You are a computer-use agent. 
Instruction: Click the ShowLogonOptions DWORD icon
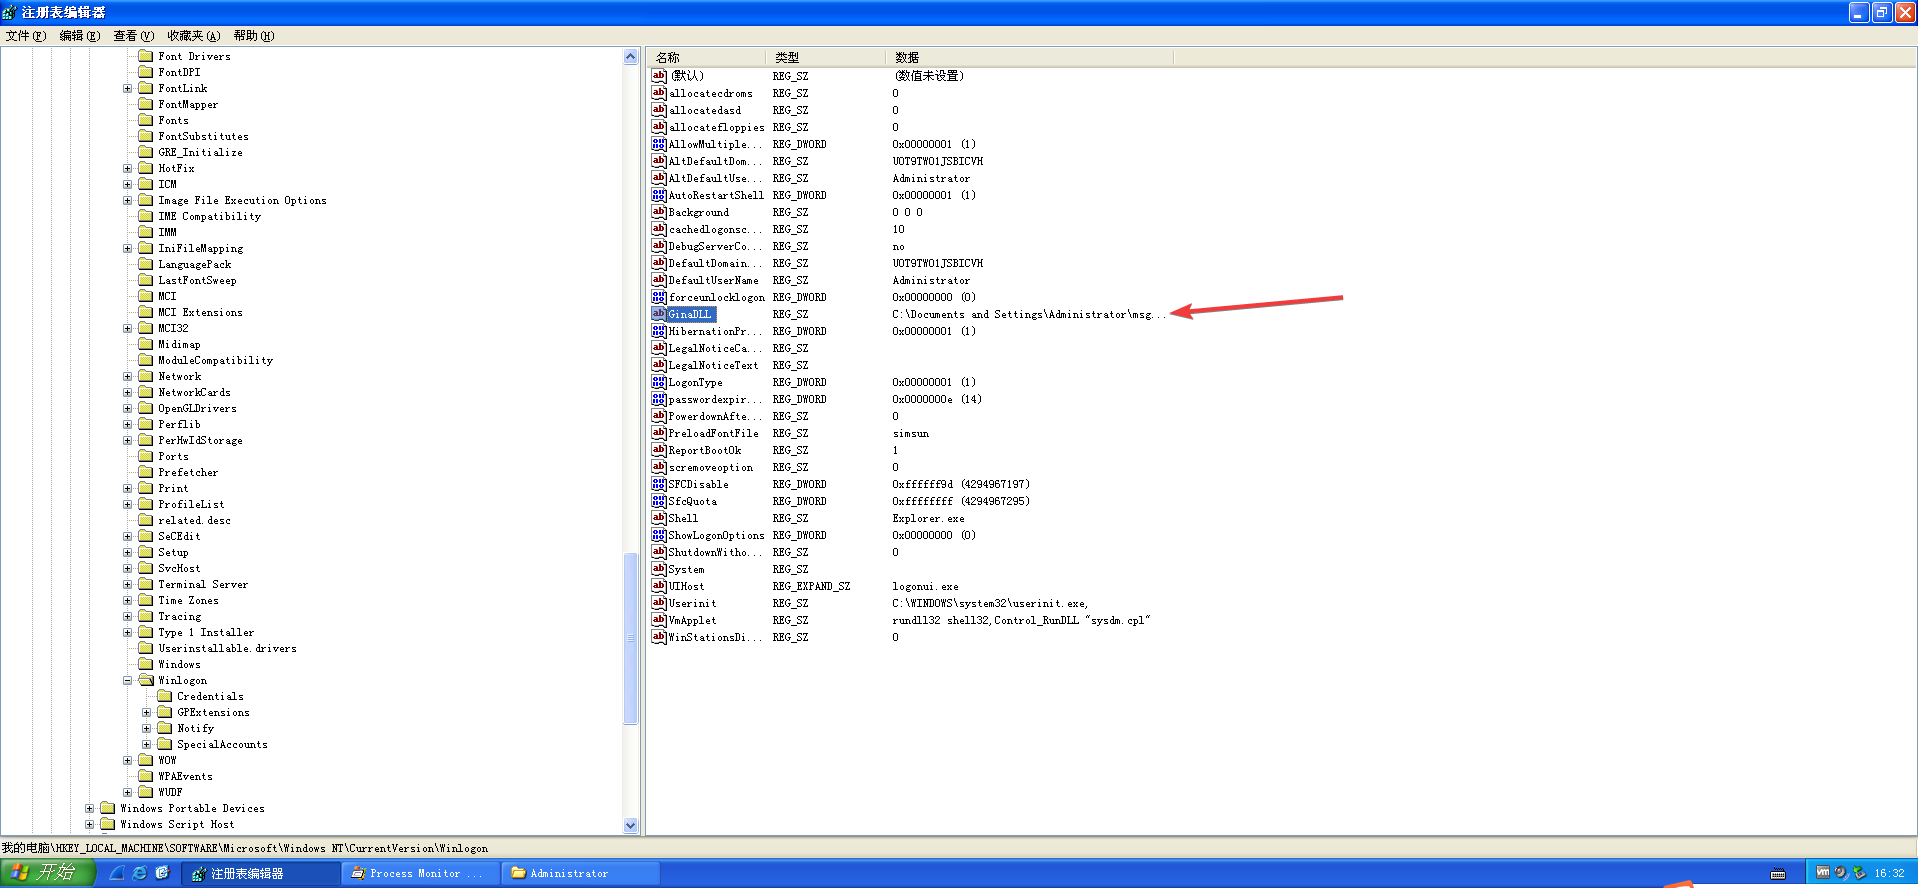pos(658,535)
